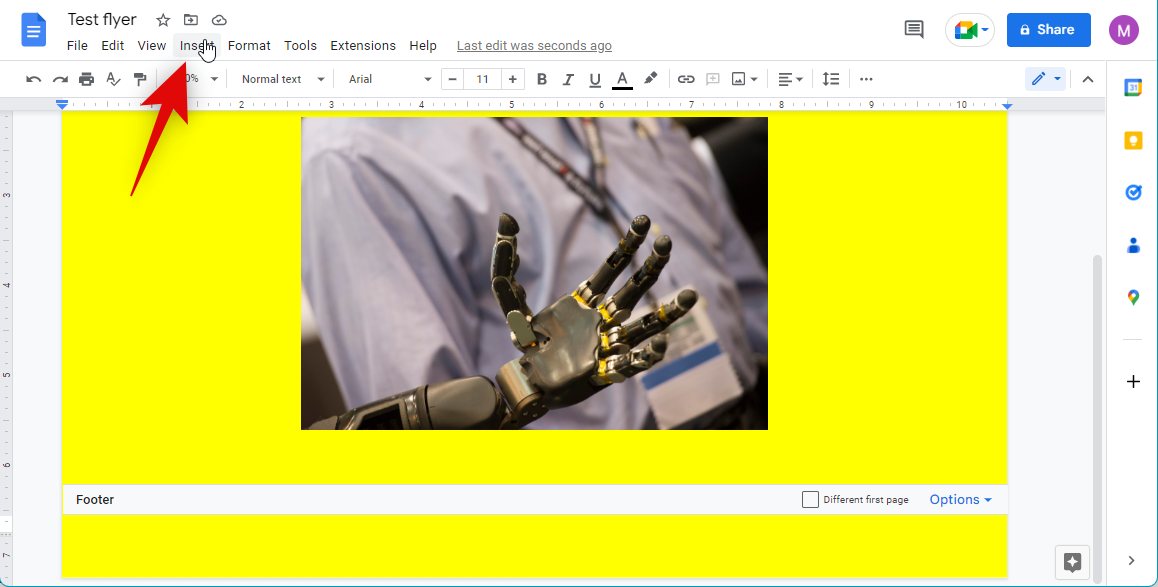Viewport: 1158px width, 587px height.
Task: Enable Different first page checkbox
Action: (x=810, y=499)
